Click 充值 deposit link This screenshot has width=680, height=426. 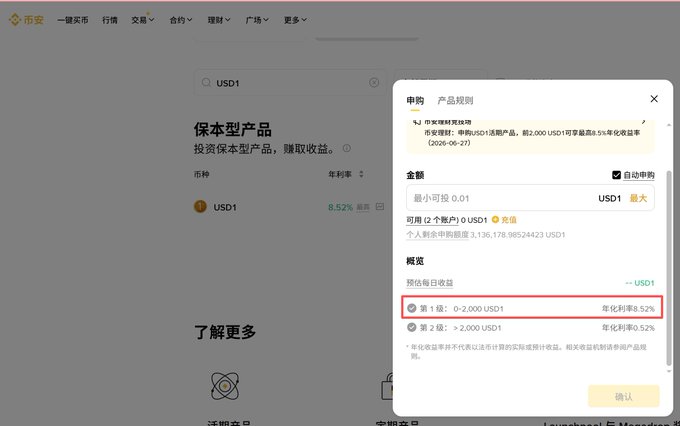tap(504, 220)
